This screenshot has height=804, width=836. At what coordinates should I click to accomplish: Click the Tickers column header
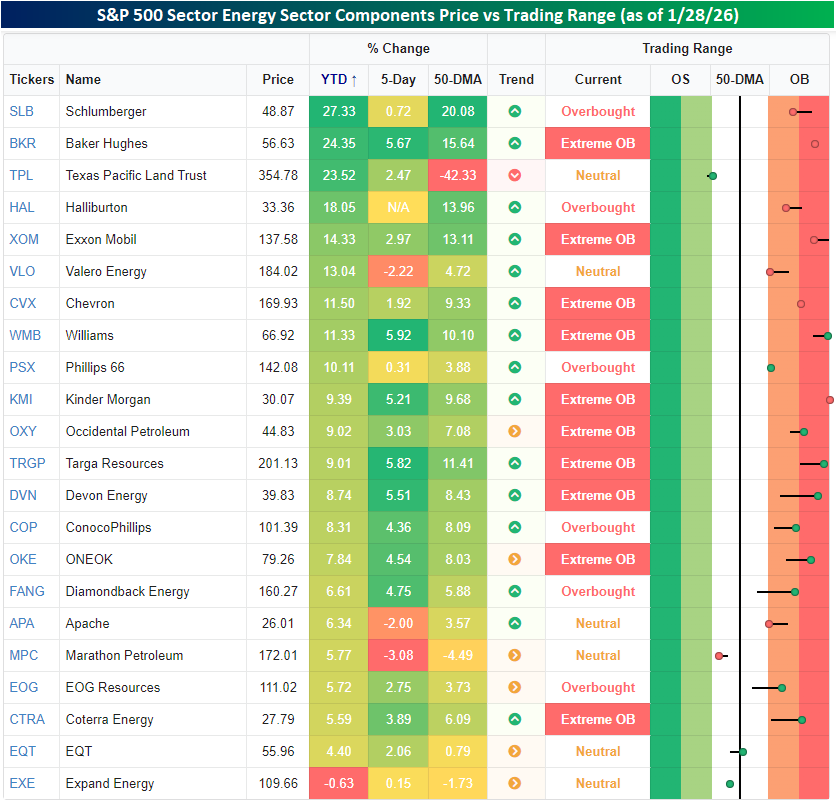[32, 80]
